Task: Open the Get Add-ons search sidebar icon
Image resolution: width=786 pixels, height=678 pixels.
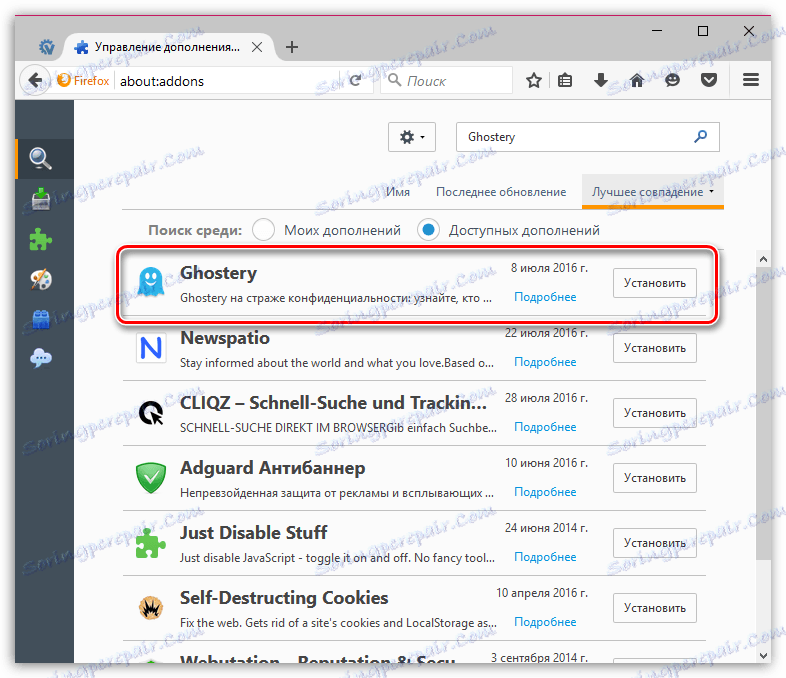Action: coord(40,159)
